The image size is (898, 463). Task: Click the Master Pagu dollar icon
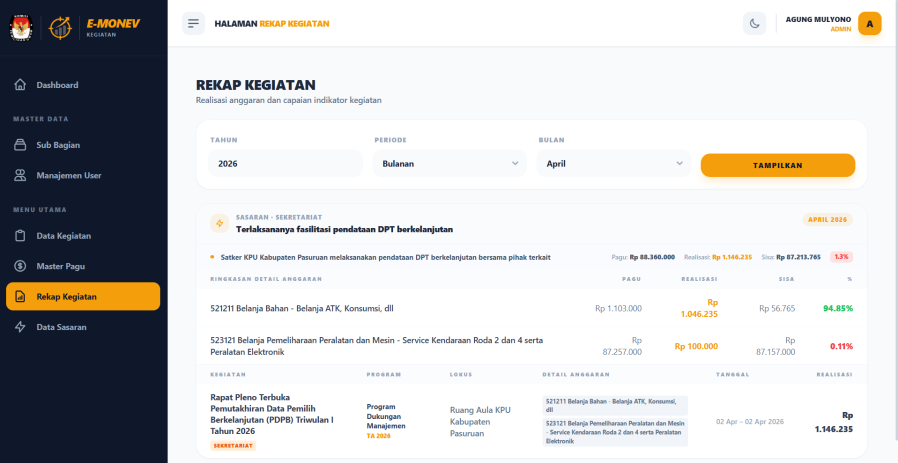[x=20, y=266]
